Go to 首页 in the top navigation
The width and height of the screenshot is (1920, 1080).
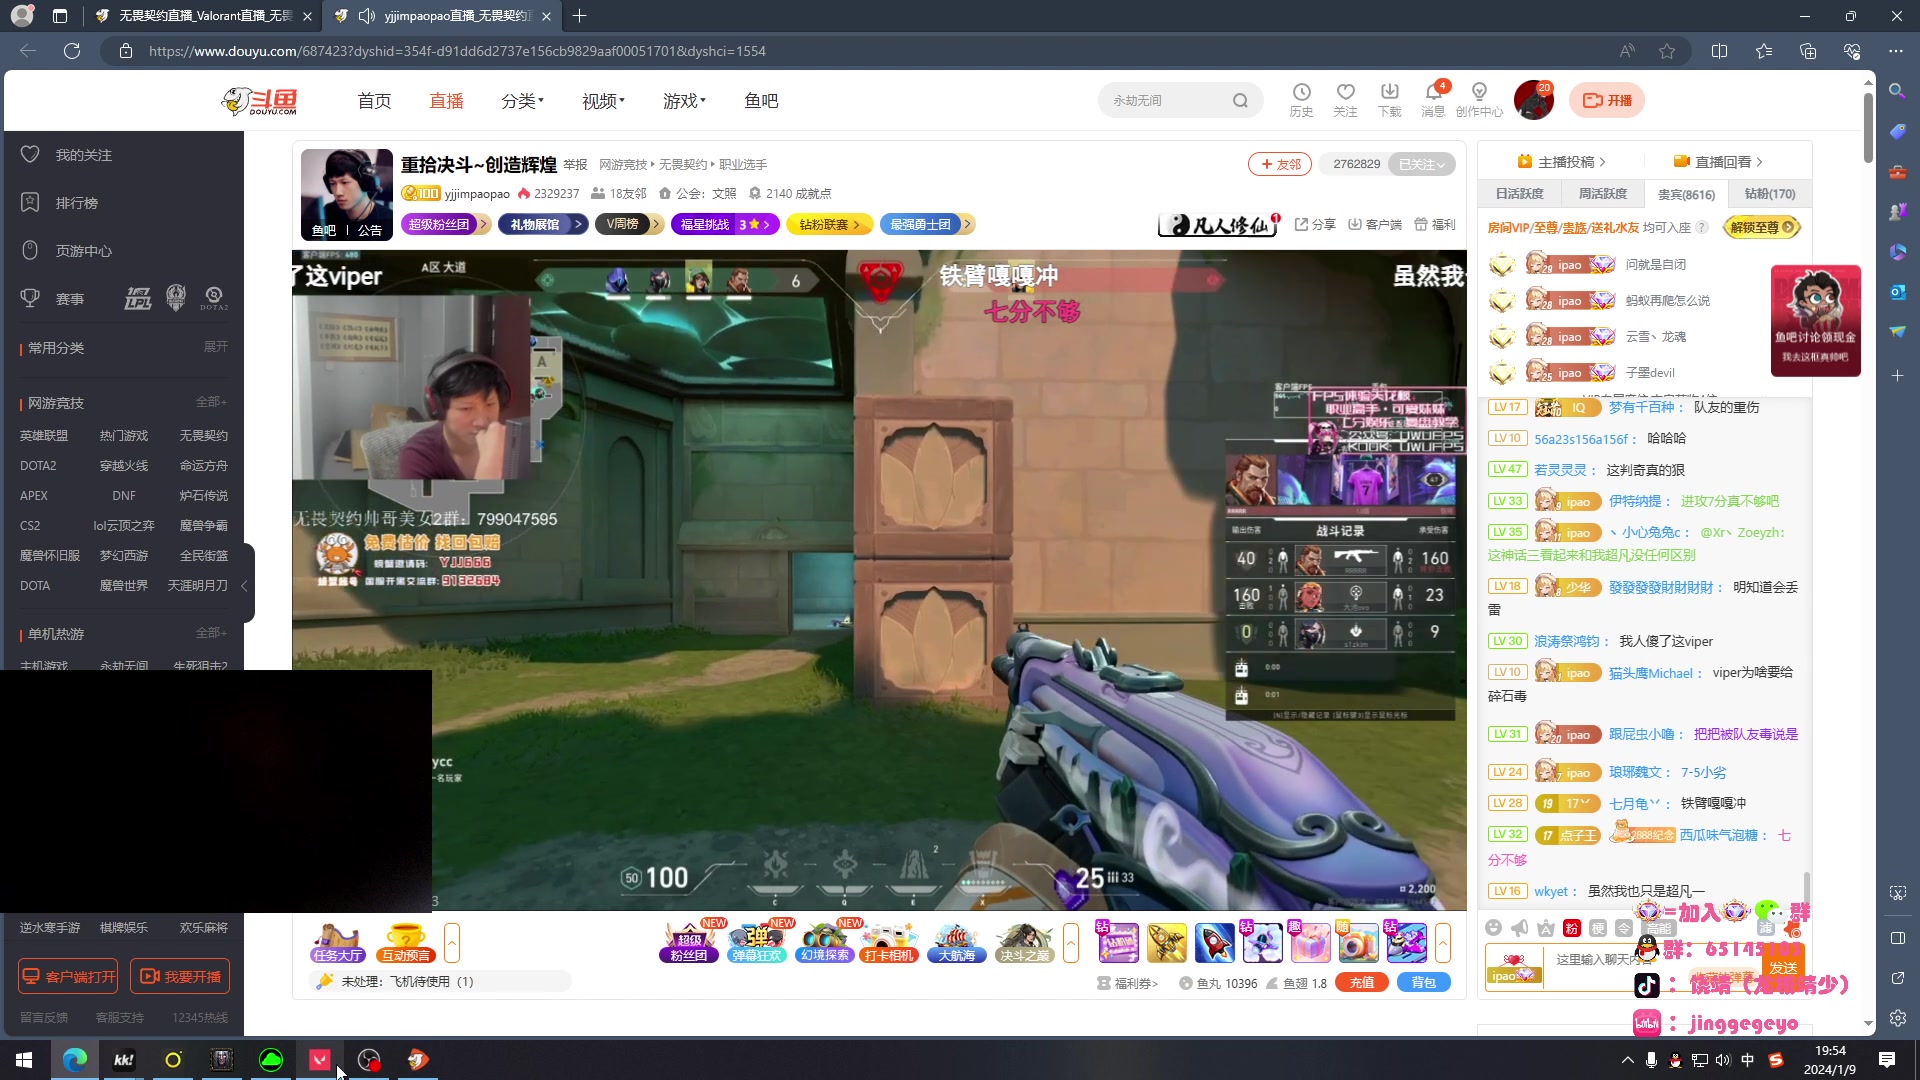coord(374,101)
